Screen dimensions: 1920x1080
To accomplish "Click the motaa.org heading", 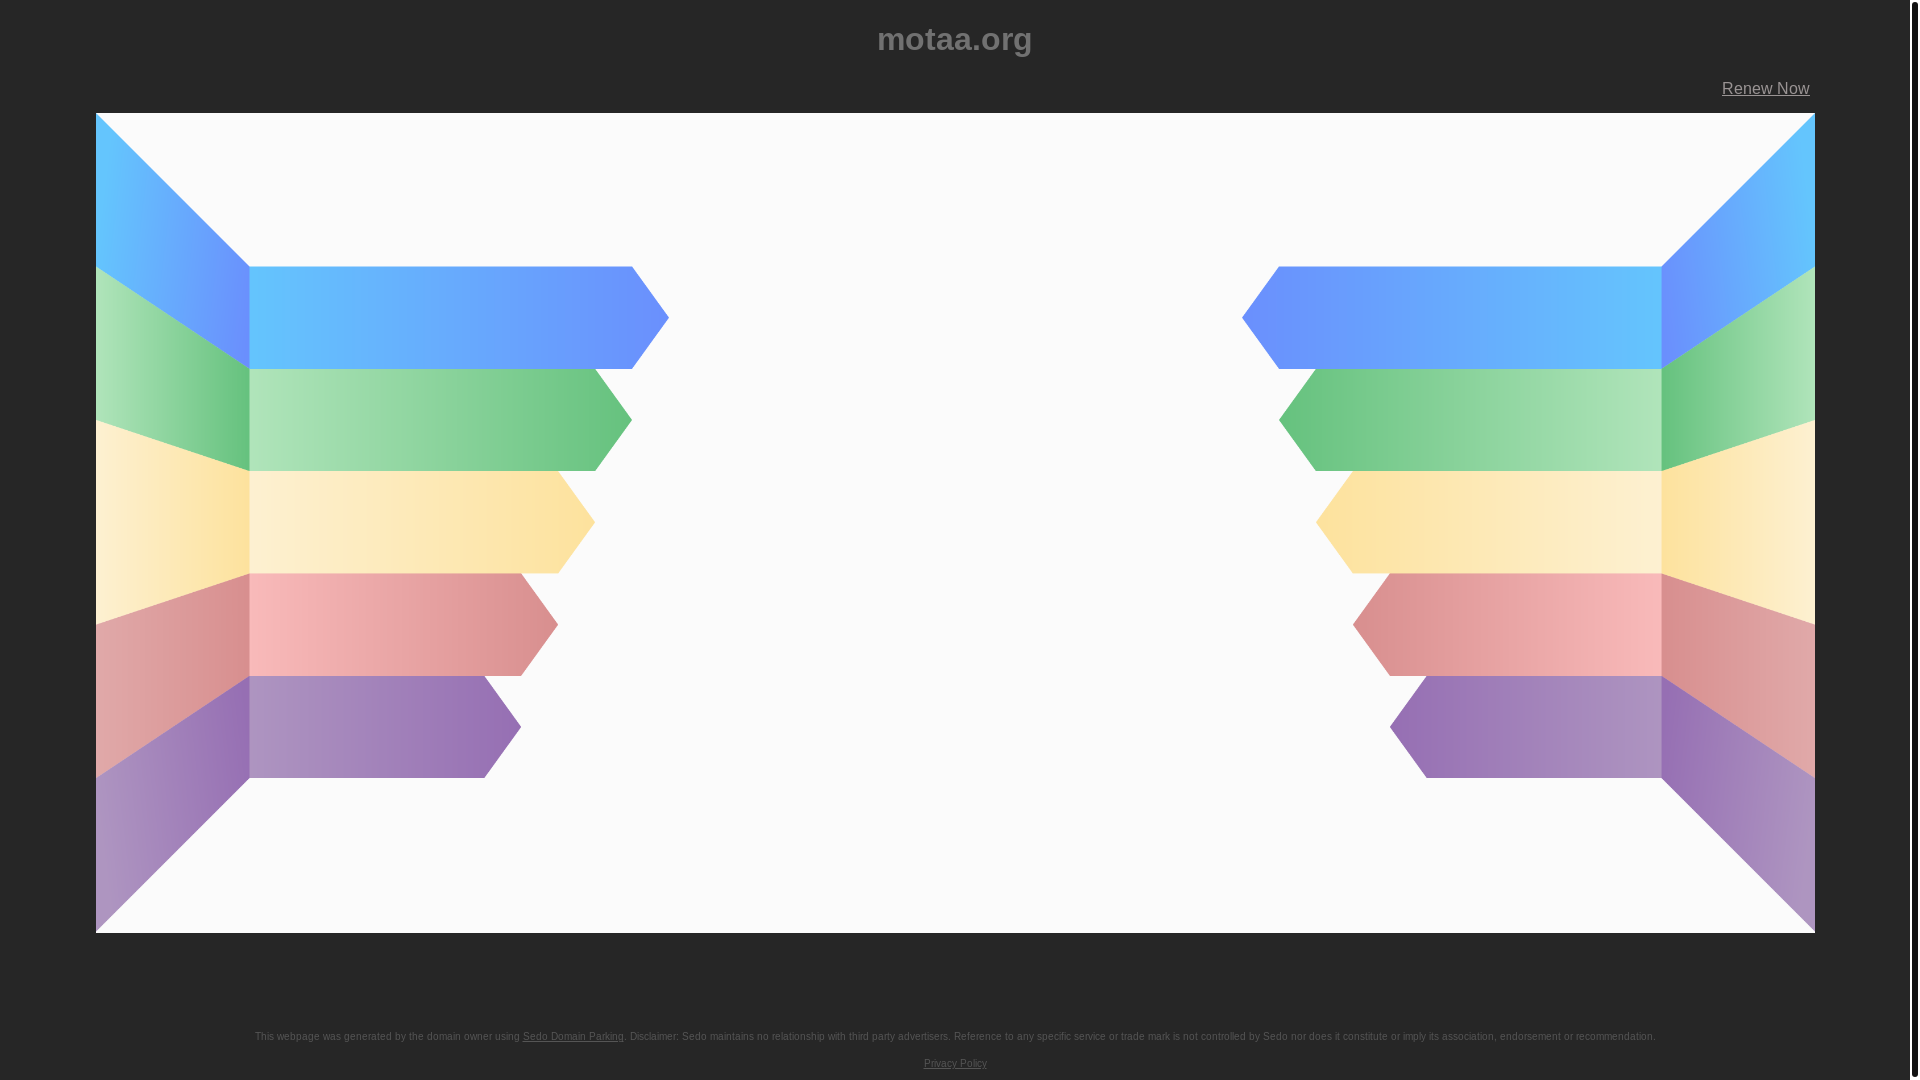I will (x=954, y=39).
